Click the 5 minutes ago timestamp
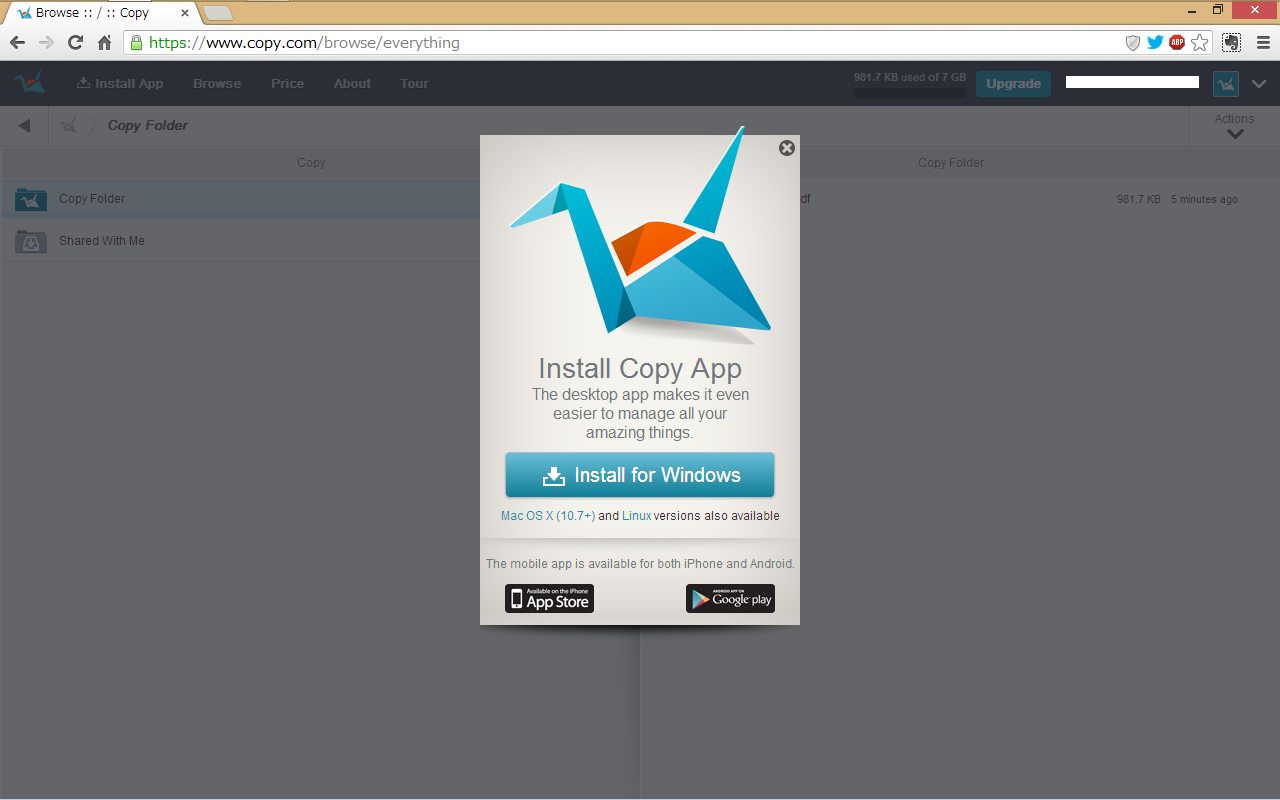1280x800 pixels. pos(1204,200)
